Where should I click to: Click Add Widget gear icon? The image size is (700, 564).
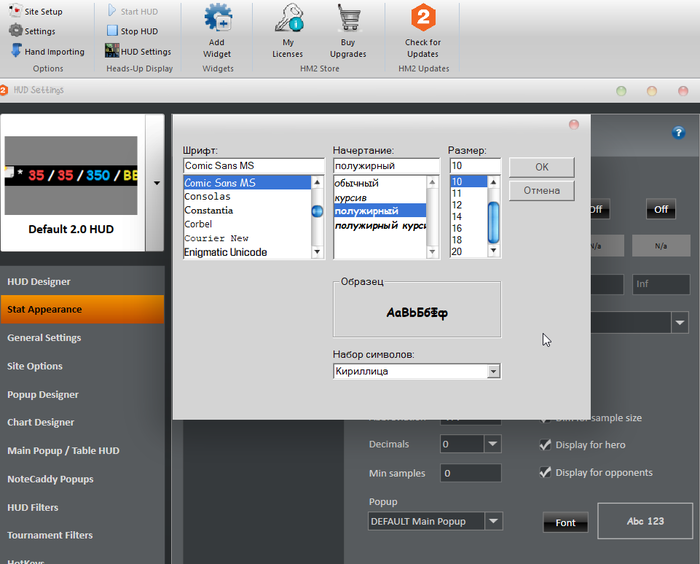tap(217, 18)
